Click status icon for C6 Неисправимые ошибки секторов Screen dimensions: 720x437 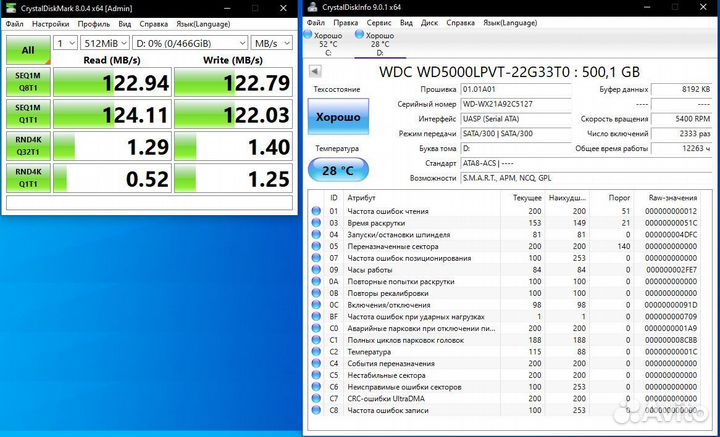click(x=316, y=387)
